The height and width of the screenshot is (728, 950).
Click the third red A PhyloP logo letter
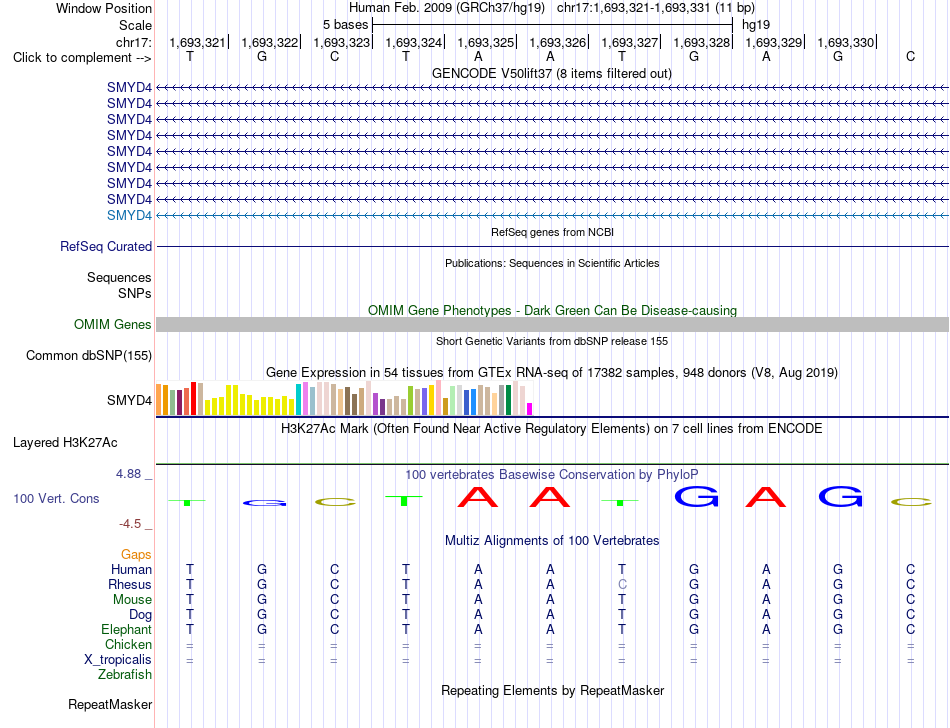[765, 497]
